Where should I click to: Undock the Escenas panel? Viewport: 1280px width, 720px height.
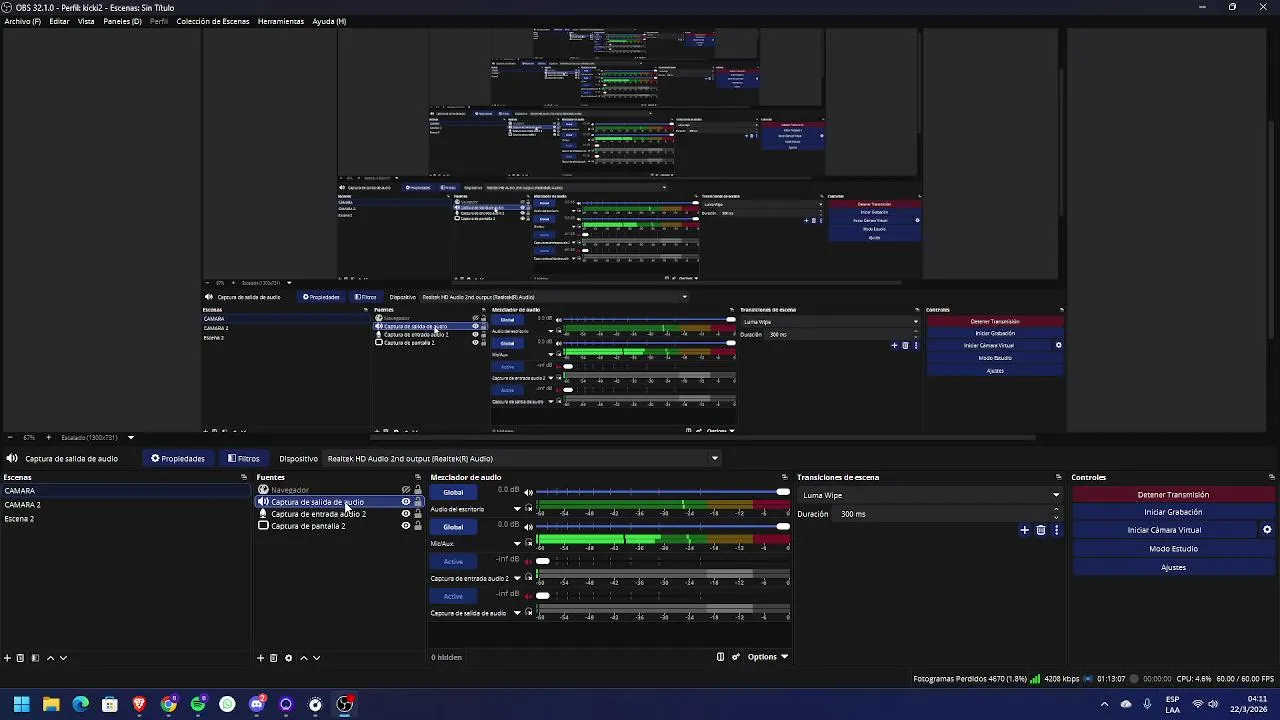244,477
